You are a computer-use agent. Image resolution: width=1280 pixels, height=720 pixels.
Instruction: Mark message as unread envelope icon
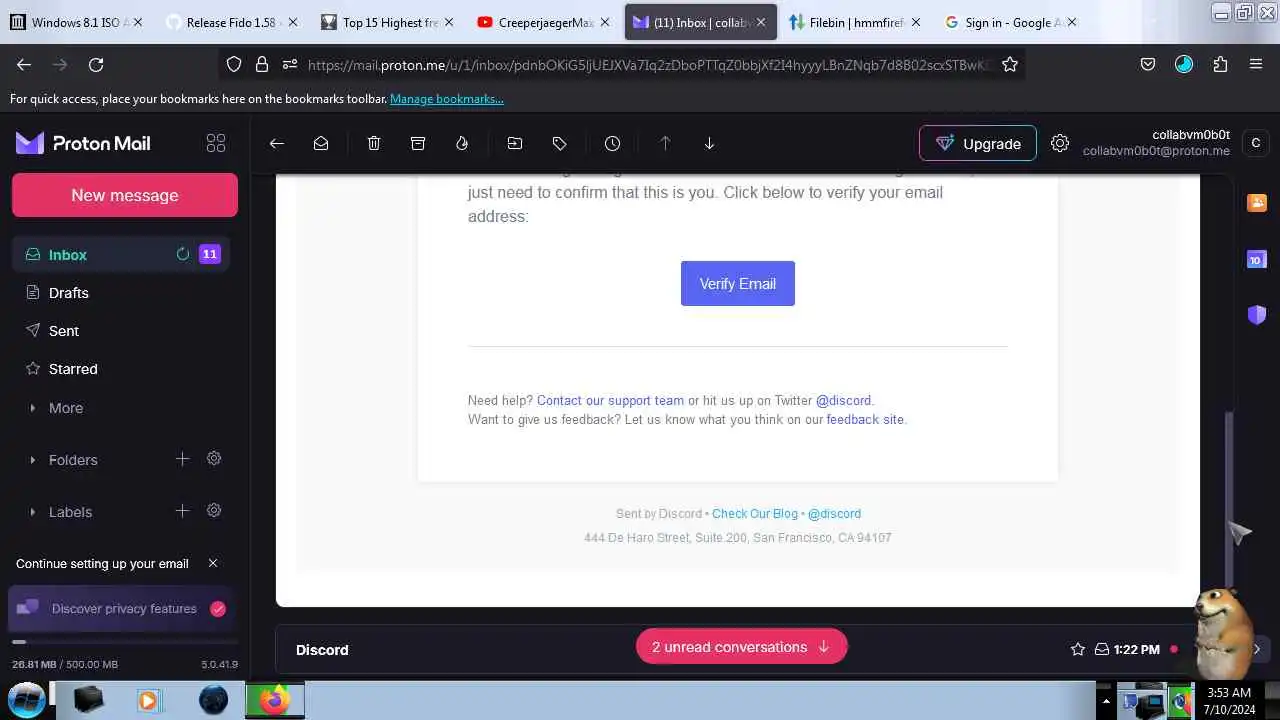click(x=321, y=143)
